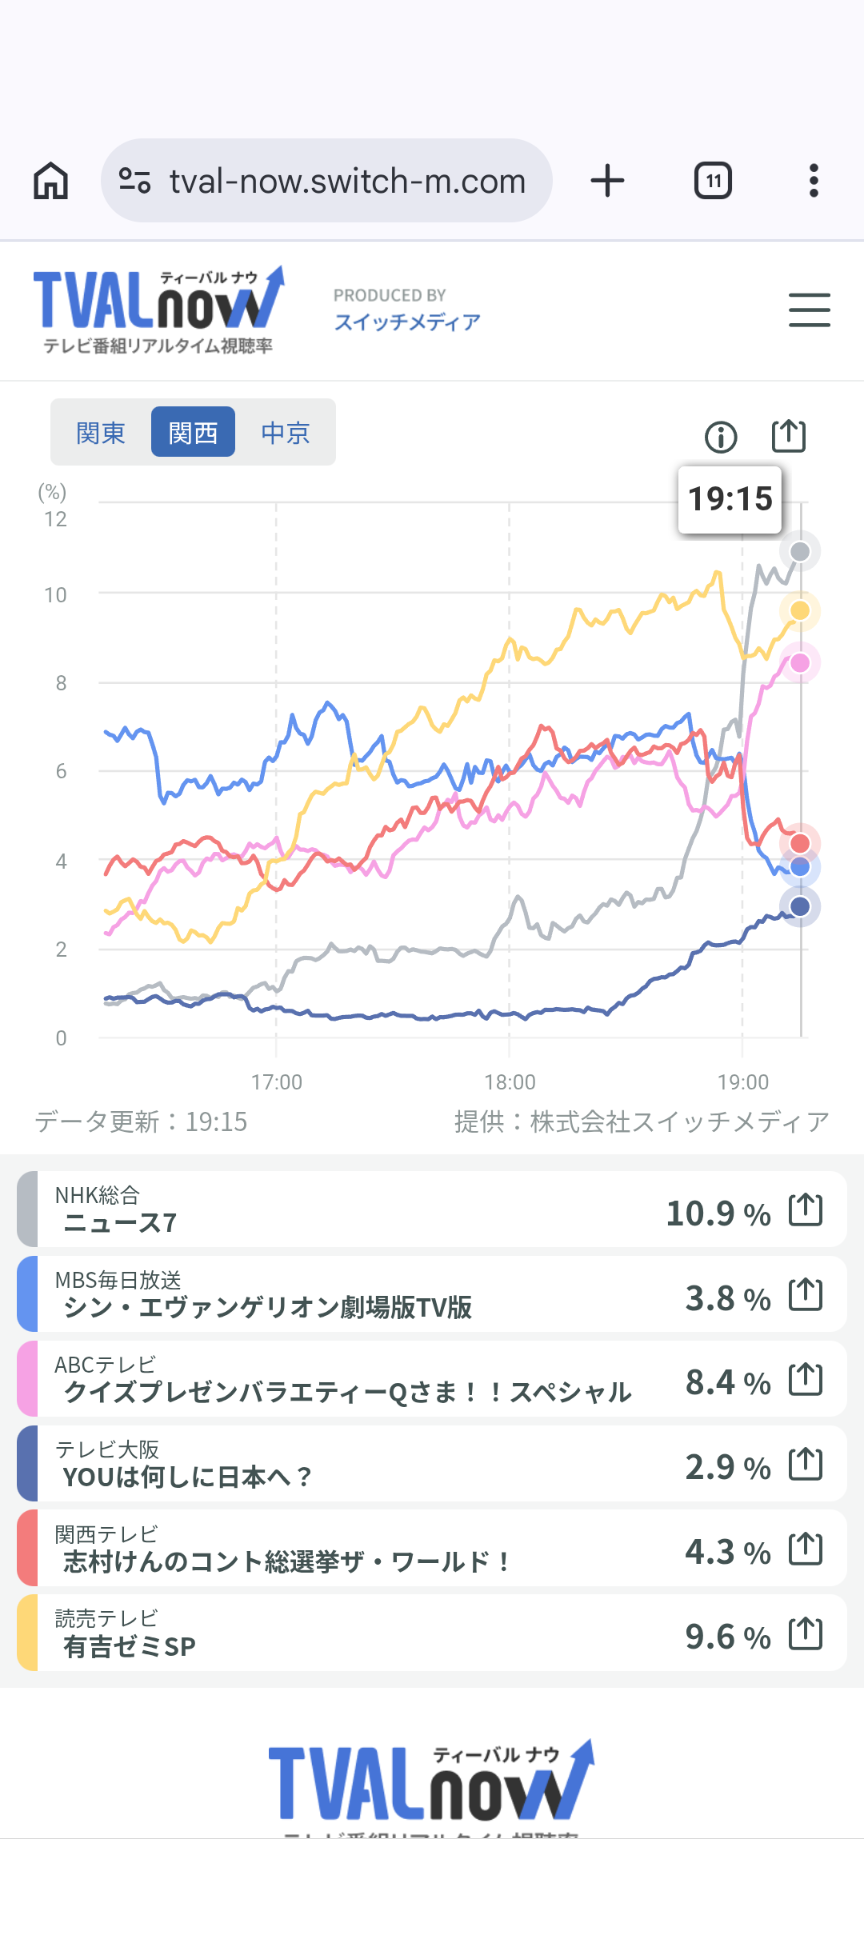The width and height of the screenshot is (864, 1939).
Task: Click the 19:15 timeline marker label
Action: 730,498
